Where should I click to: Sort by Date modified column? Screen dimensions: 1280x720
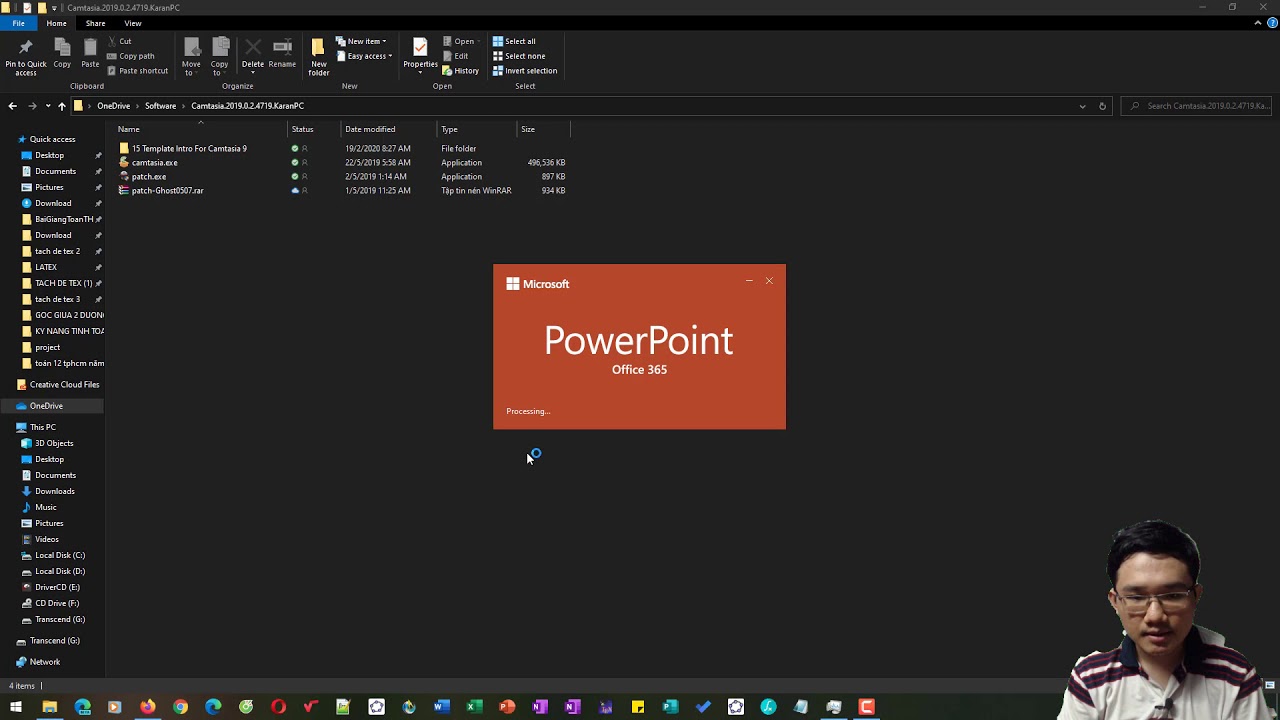click(x=370, y=129)
